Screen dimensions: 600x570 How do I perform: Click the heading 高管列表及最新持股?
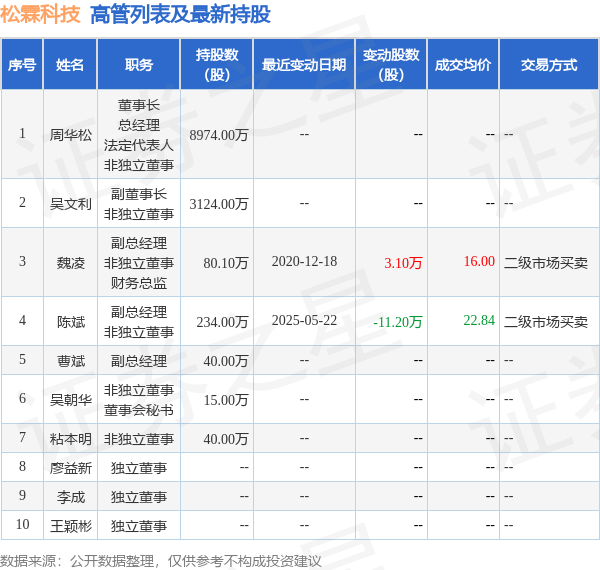pyautogui.click(x=180, y=15)
